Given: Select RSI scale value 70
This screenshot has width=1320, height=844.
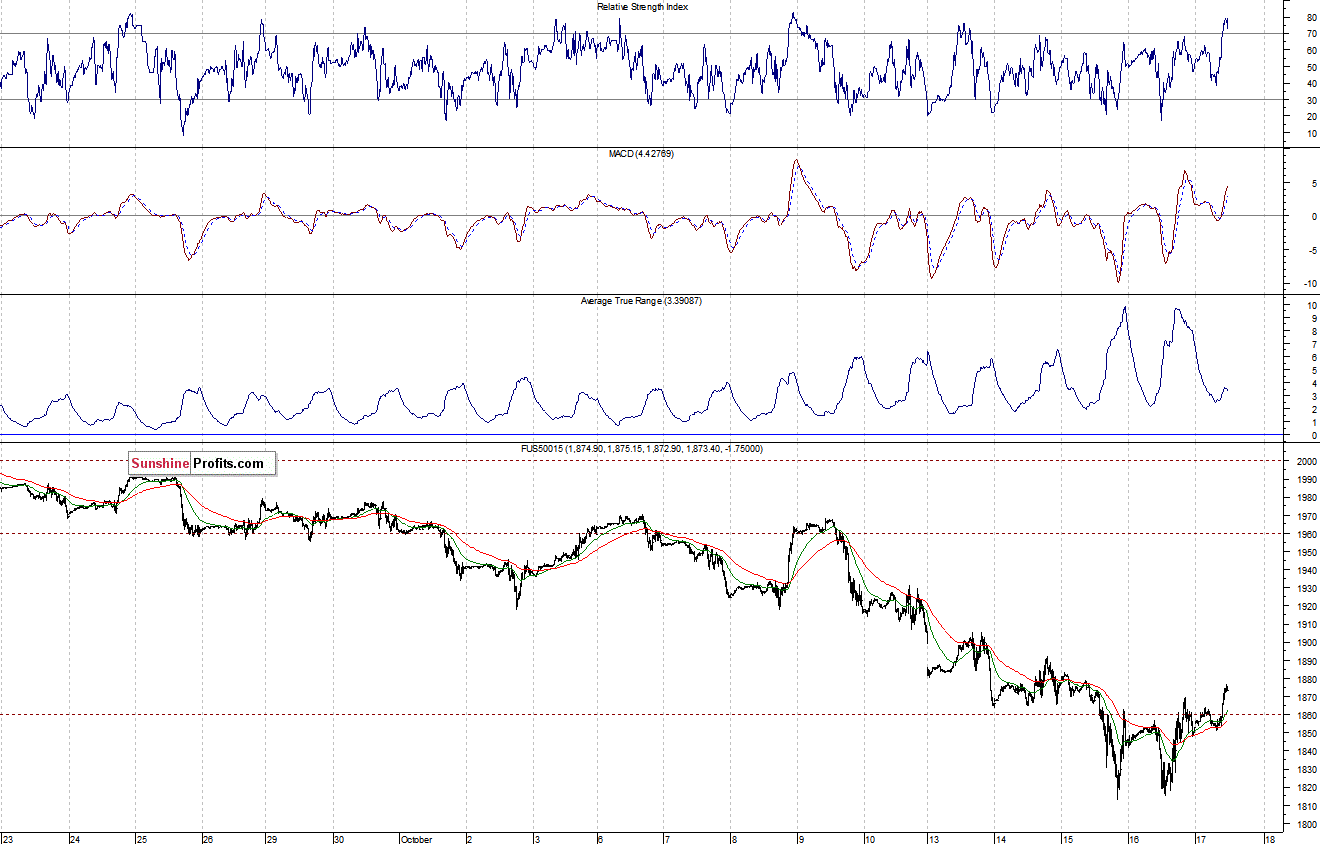Looking at the screenshot, I should click(x=1310, y=34).
